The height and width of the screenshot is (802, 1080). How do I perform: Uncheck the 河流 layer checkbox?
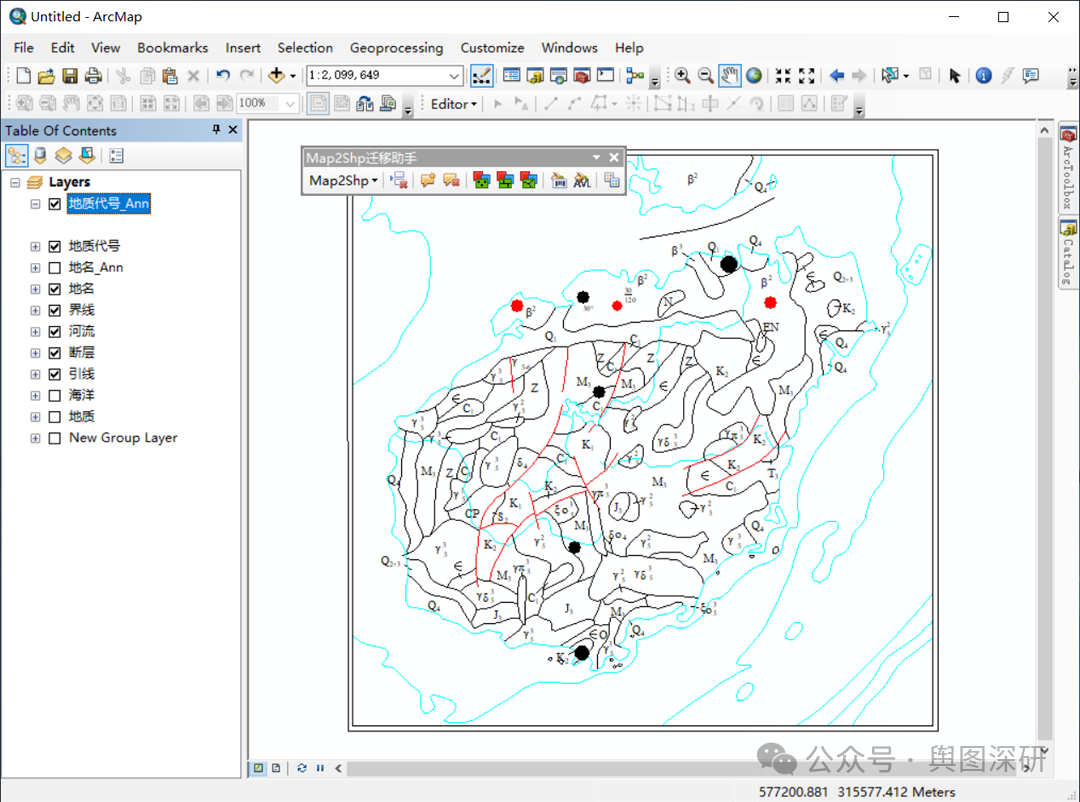pyautogui.click(x=55, y=331)
